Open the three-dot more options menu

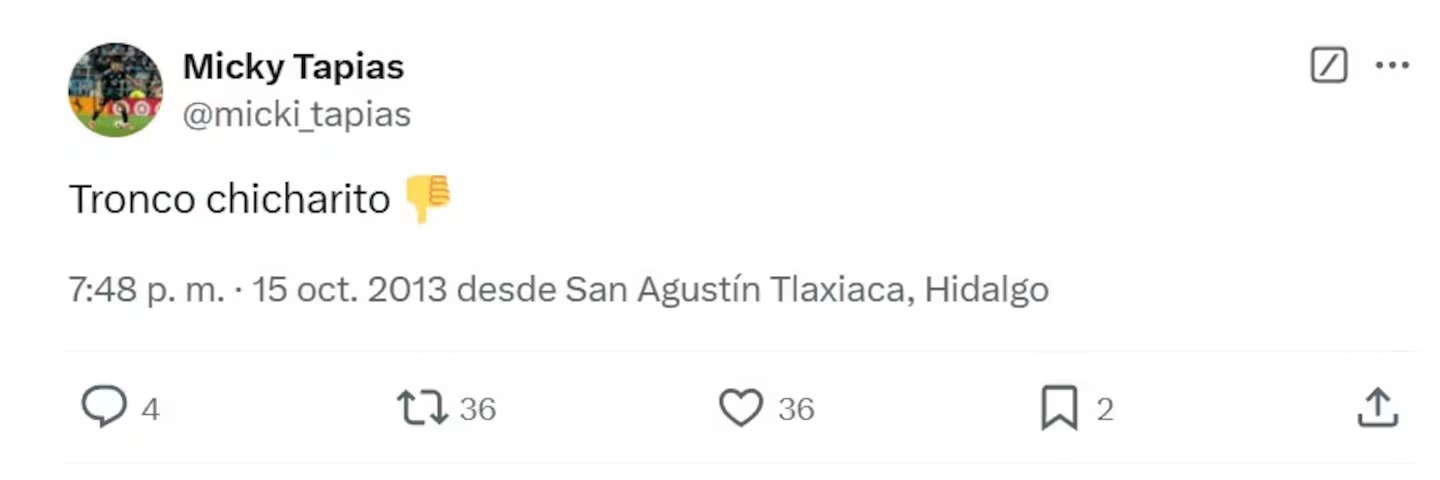[1392, 66]
